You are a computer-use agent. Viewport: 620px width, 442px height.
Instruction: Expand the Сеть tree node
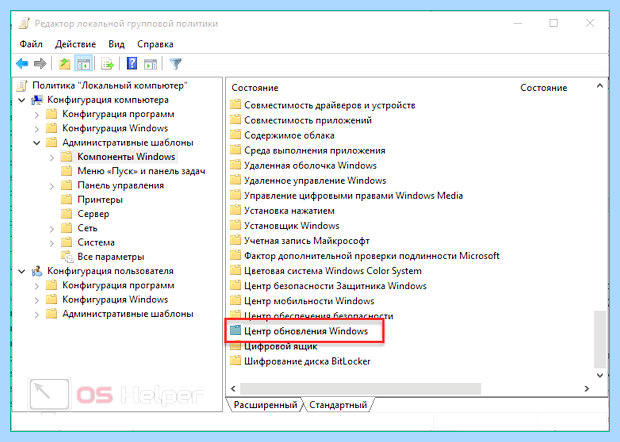coord(52,228)
